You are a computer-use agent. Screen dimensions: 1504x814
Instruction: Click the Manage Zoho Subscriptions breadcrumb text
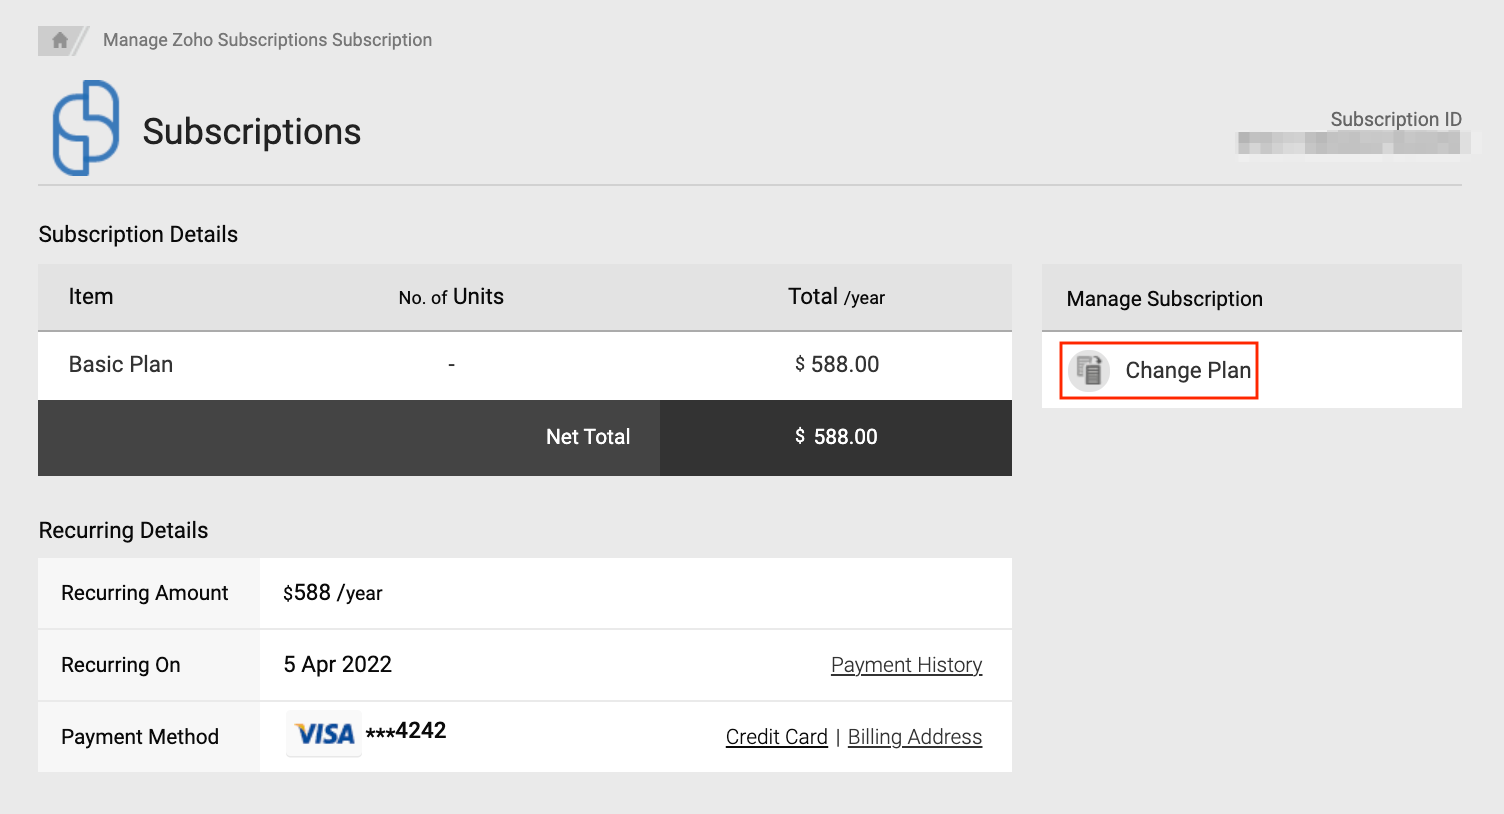click(x=267, y=40)
